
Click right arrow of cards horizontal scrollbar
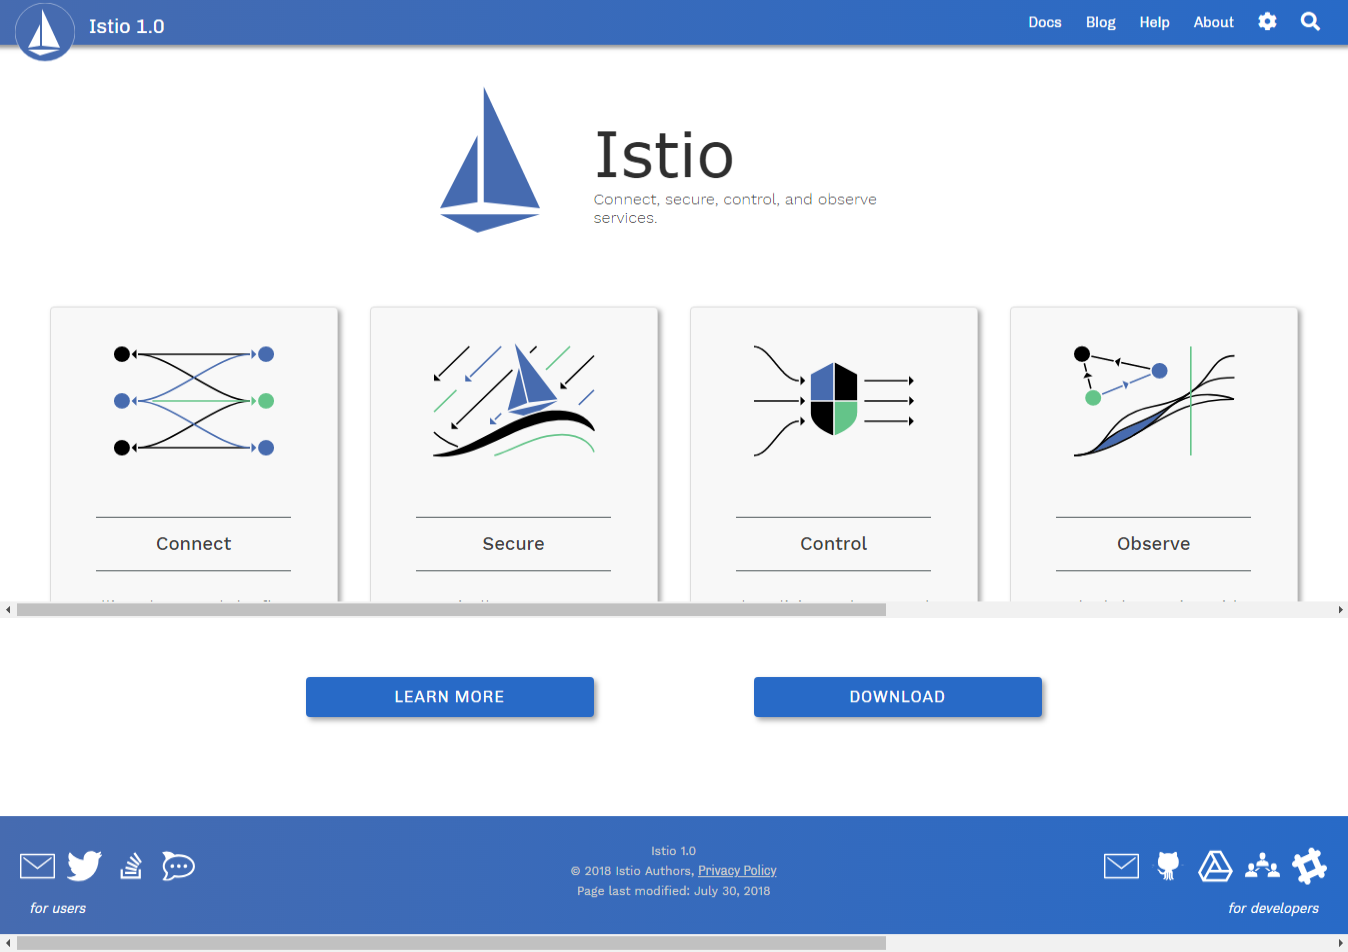pos(1340,609)
